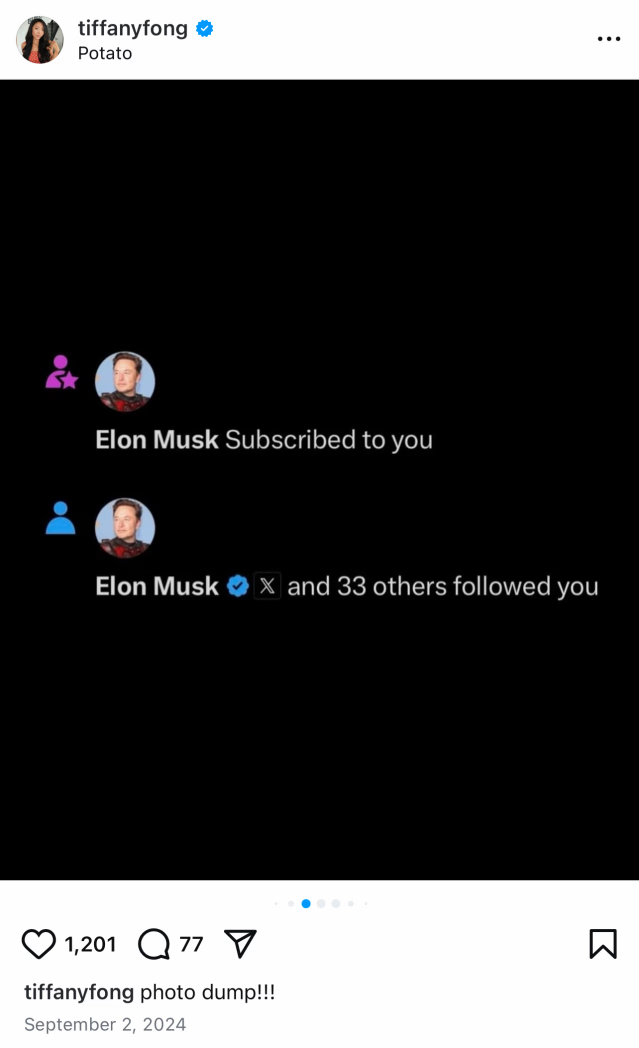639x1048 pixels.
Task: Open tiffanyfong's profile picture
Action: point(39,39)
